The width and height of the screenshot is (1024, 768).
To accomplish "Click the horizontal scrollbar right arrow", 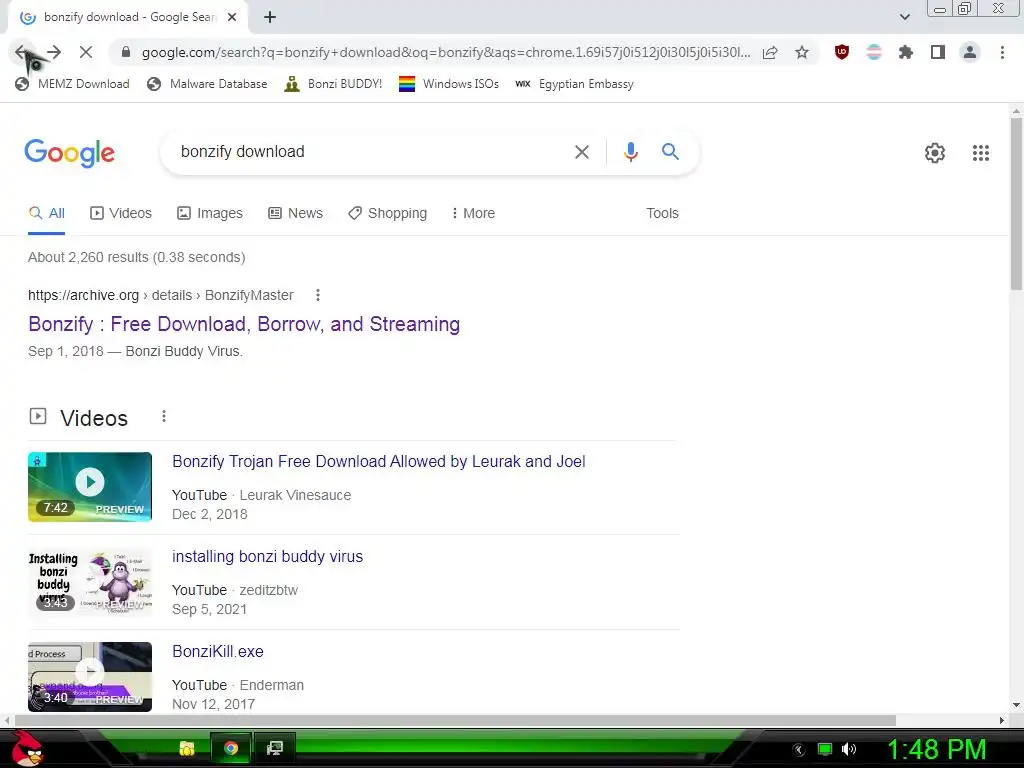I will click(x=1002, y=720).
